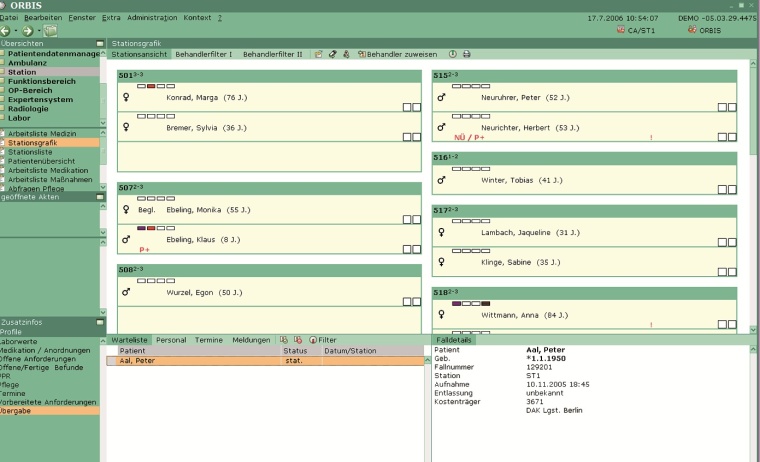Collapse the geöffnete Akten panel
This screenshot has width=760, height=462.
pyautogui.click(x=100, y=197)
